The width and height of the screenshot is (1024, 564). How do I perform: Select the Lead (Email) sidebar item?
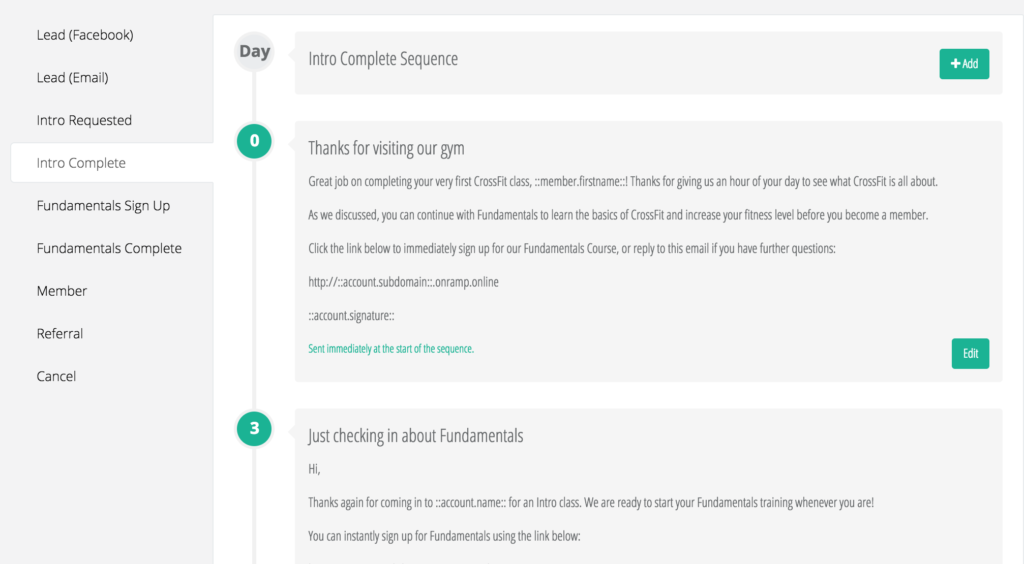click(72, 78)
